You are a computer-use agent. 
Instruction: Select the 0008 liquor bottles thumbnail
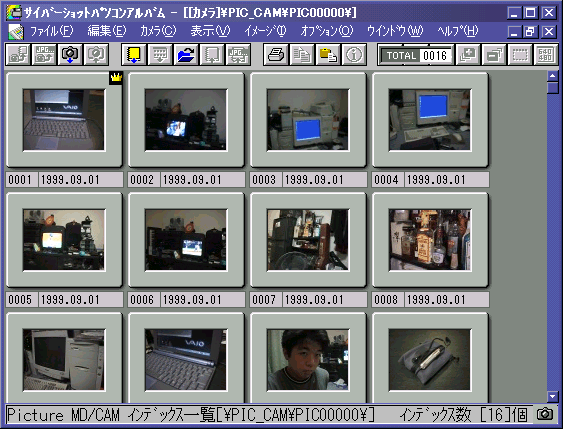[x=430, y=240]
